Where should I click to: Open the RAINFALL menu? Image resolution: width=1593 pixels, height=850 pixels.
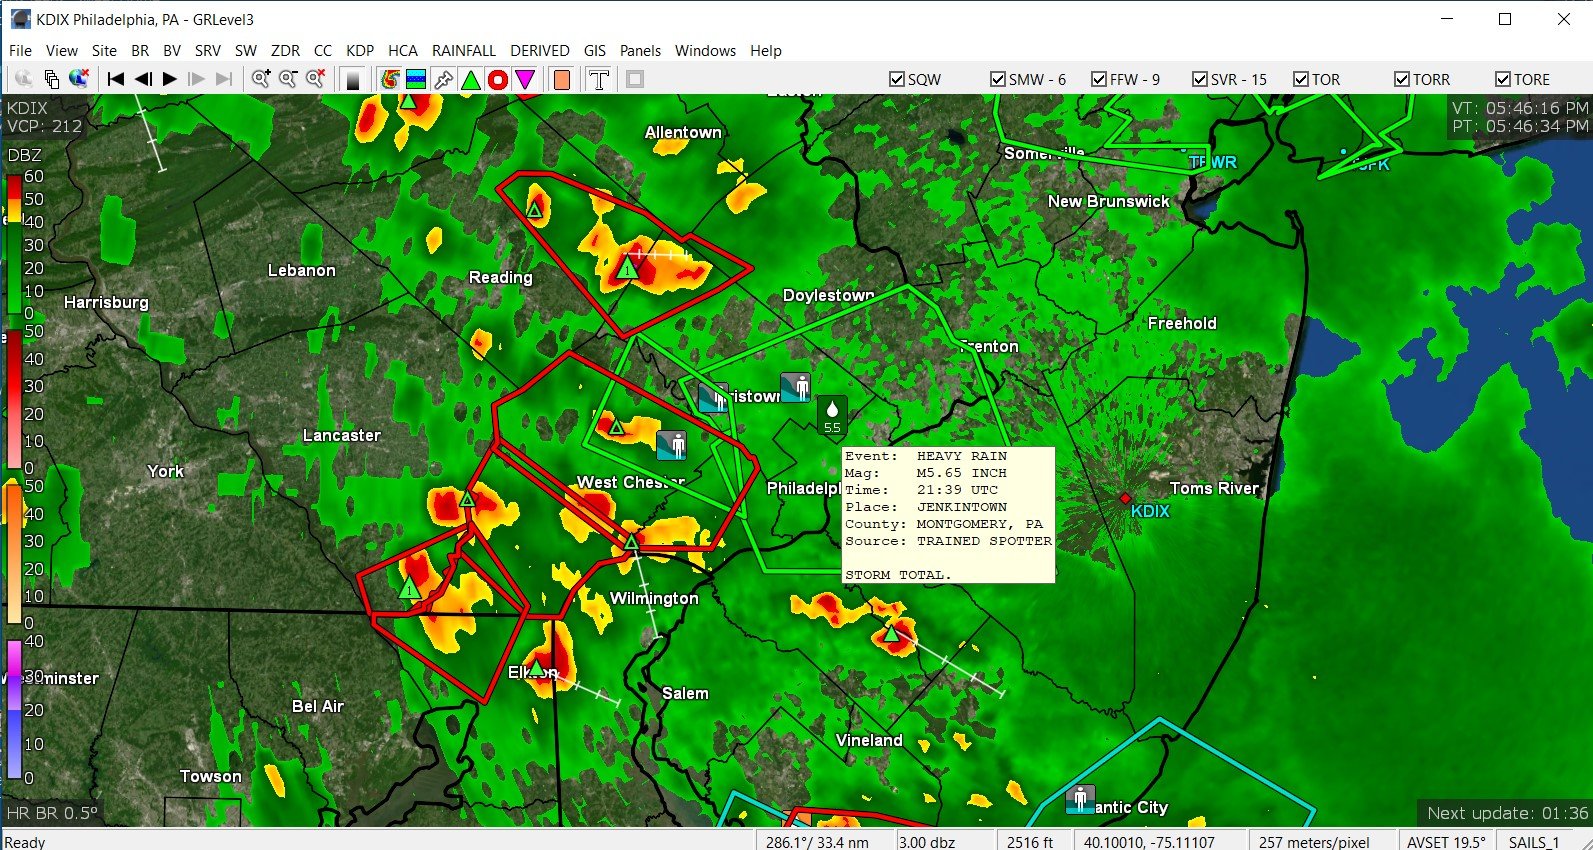tap(464, 50)
